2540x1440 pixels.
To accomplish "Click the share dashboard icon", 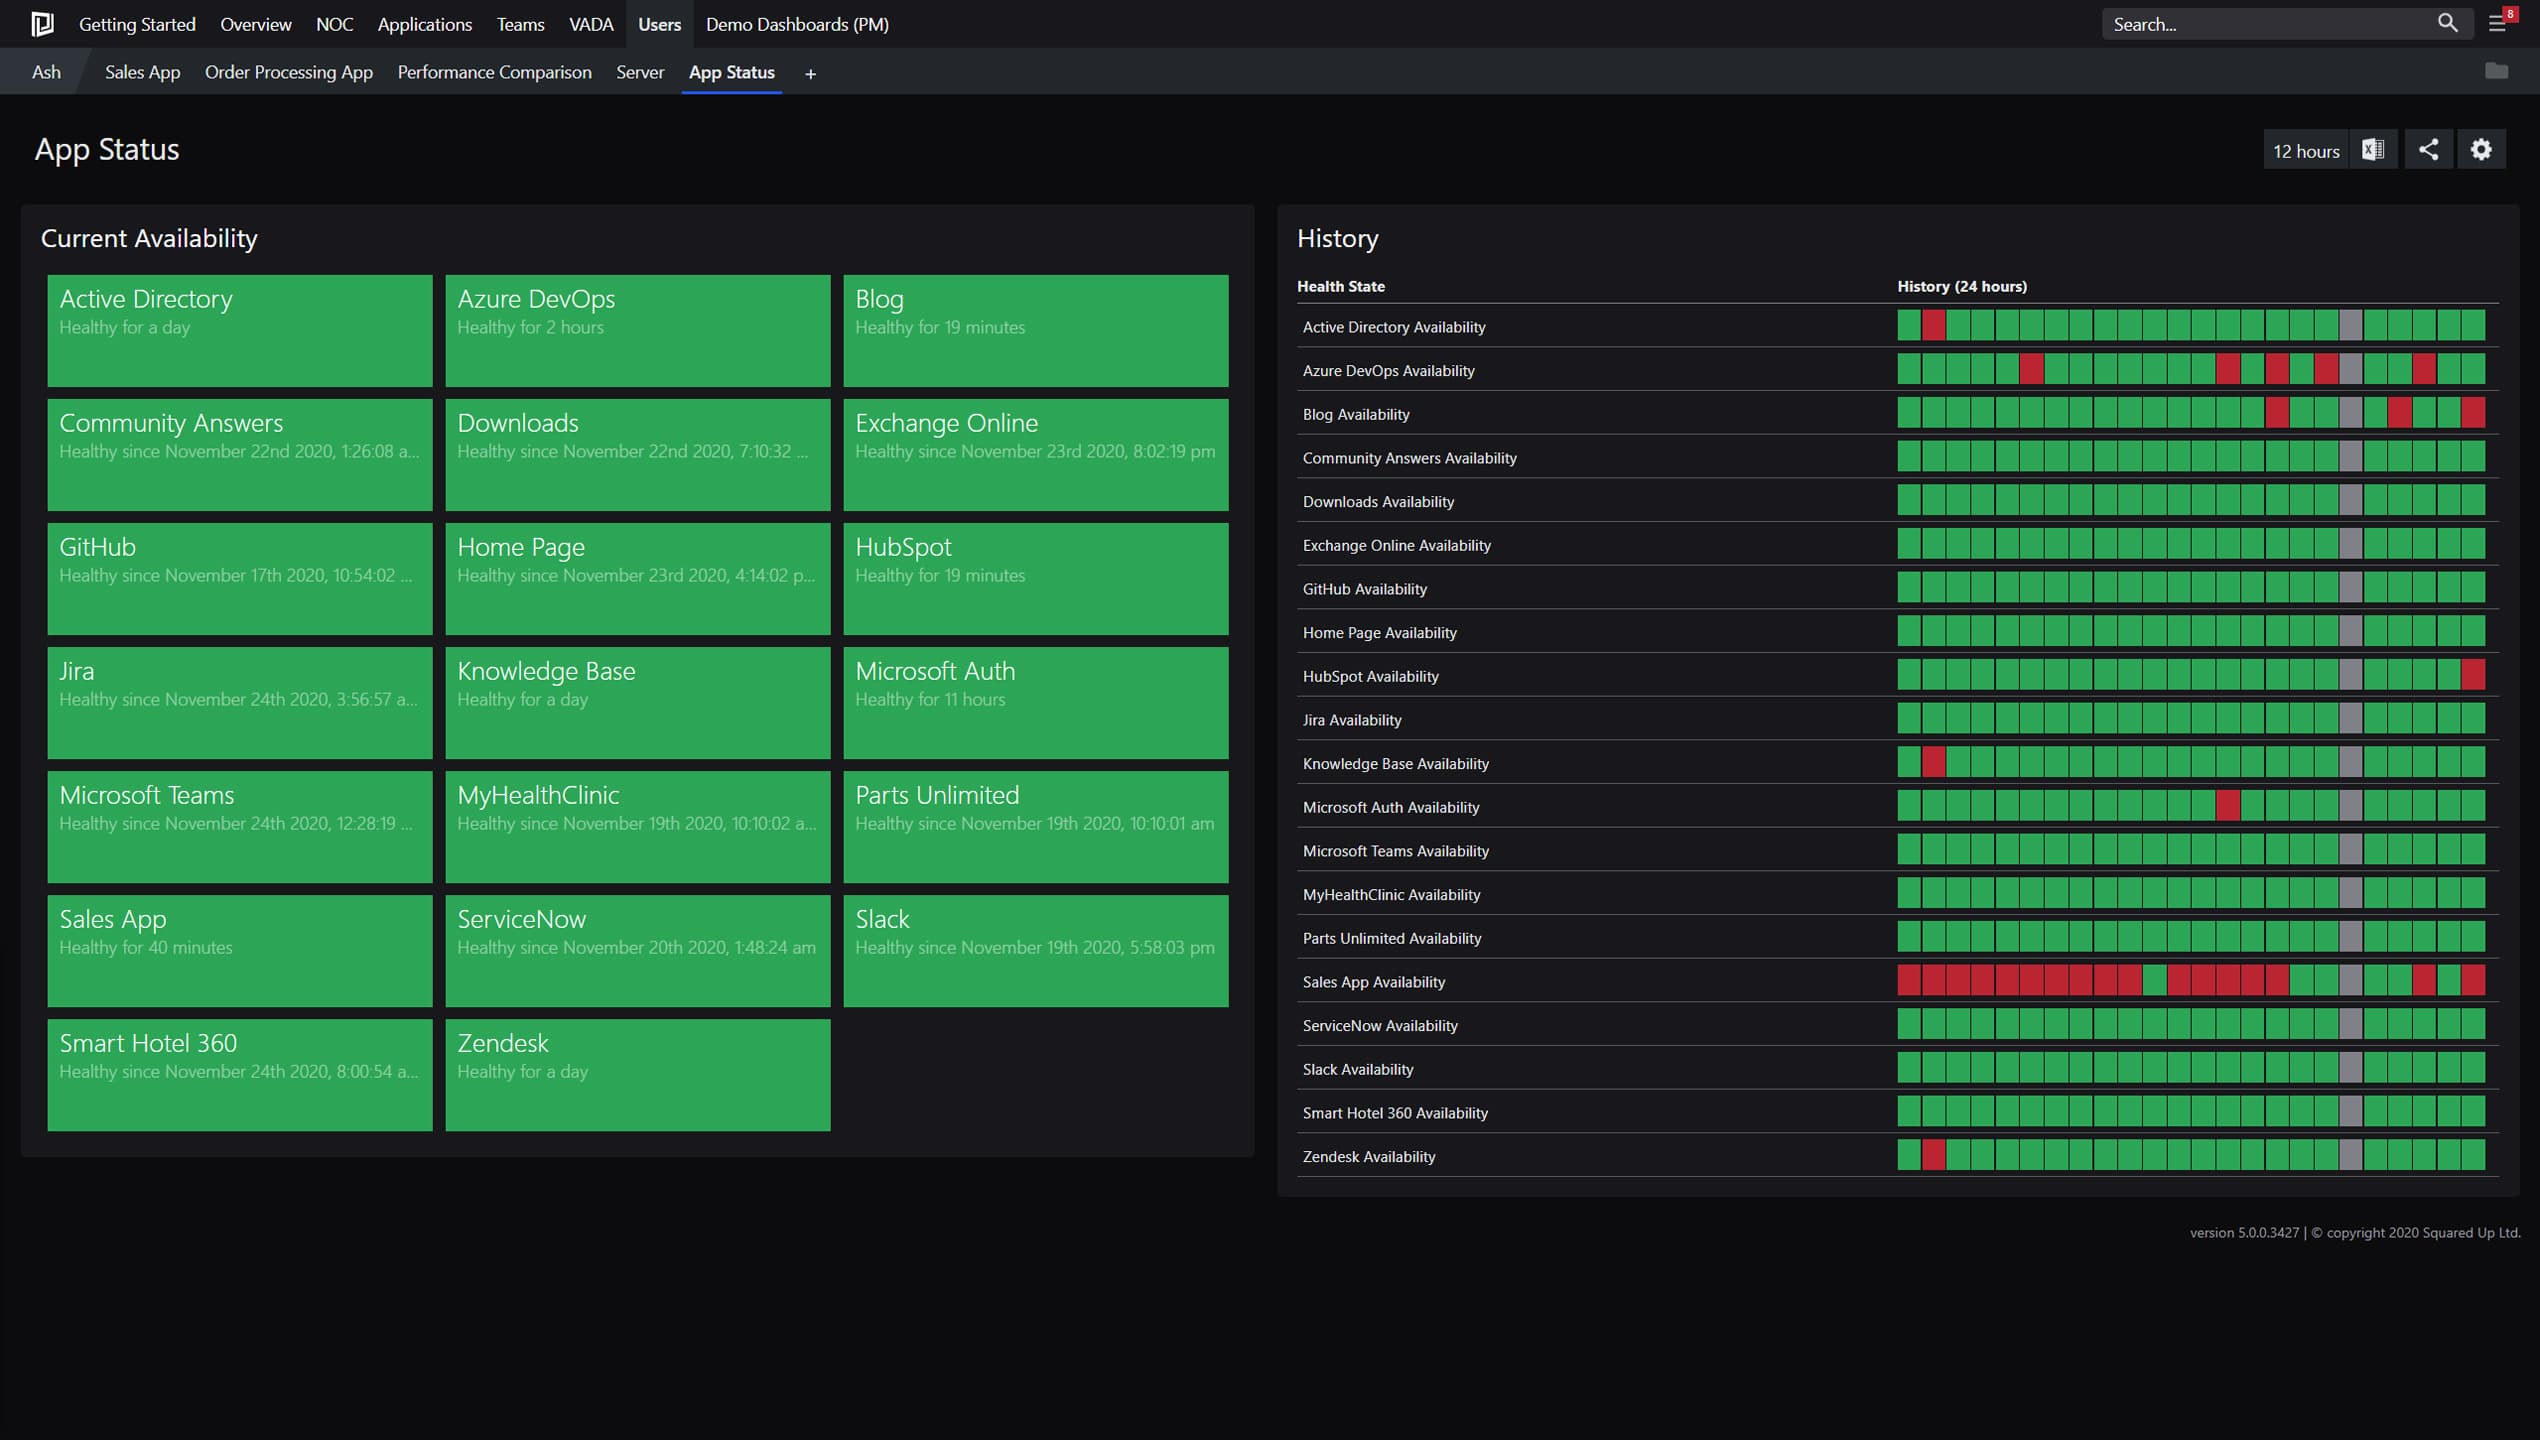I will click(x=2428, y=150).
